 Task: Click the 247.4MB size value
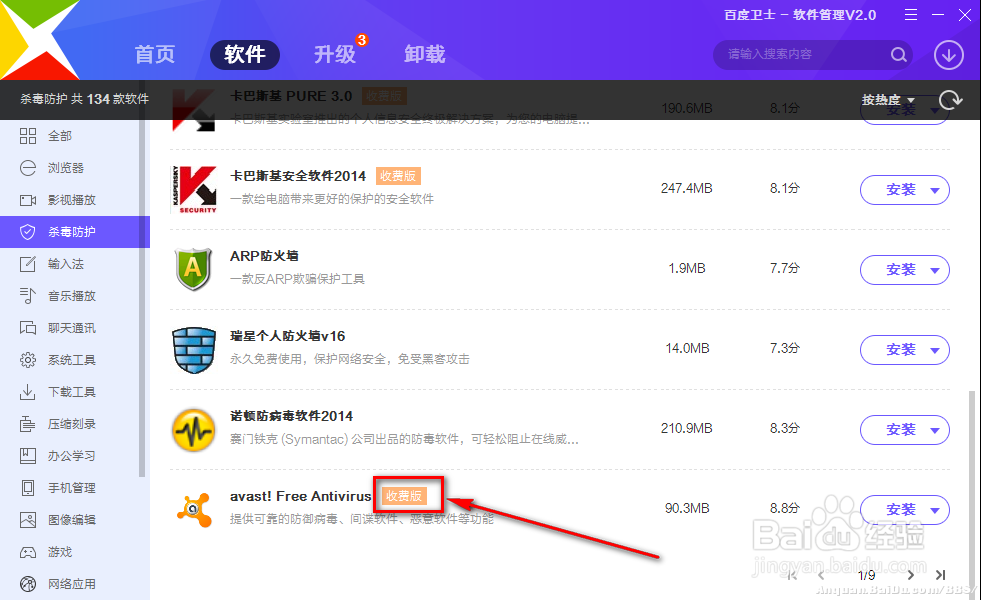[686, 188]
